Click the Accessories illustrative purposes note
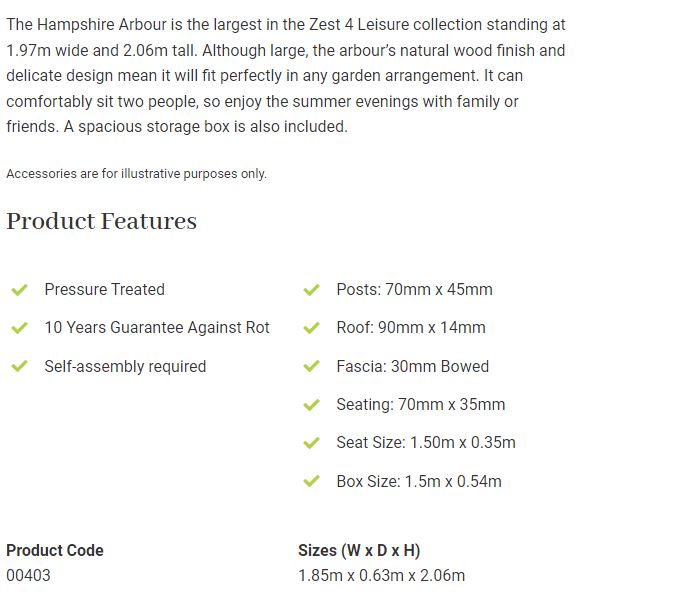 136,174
